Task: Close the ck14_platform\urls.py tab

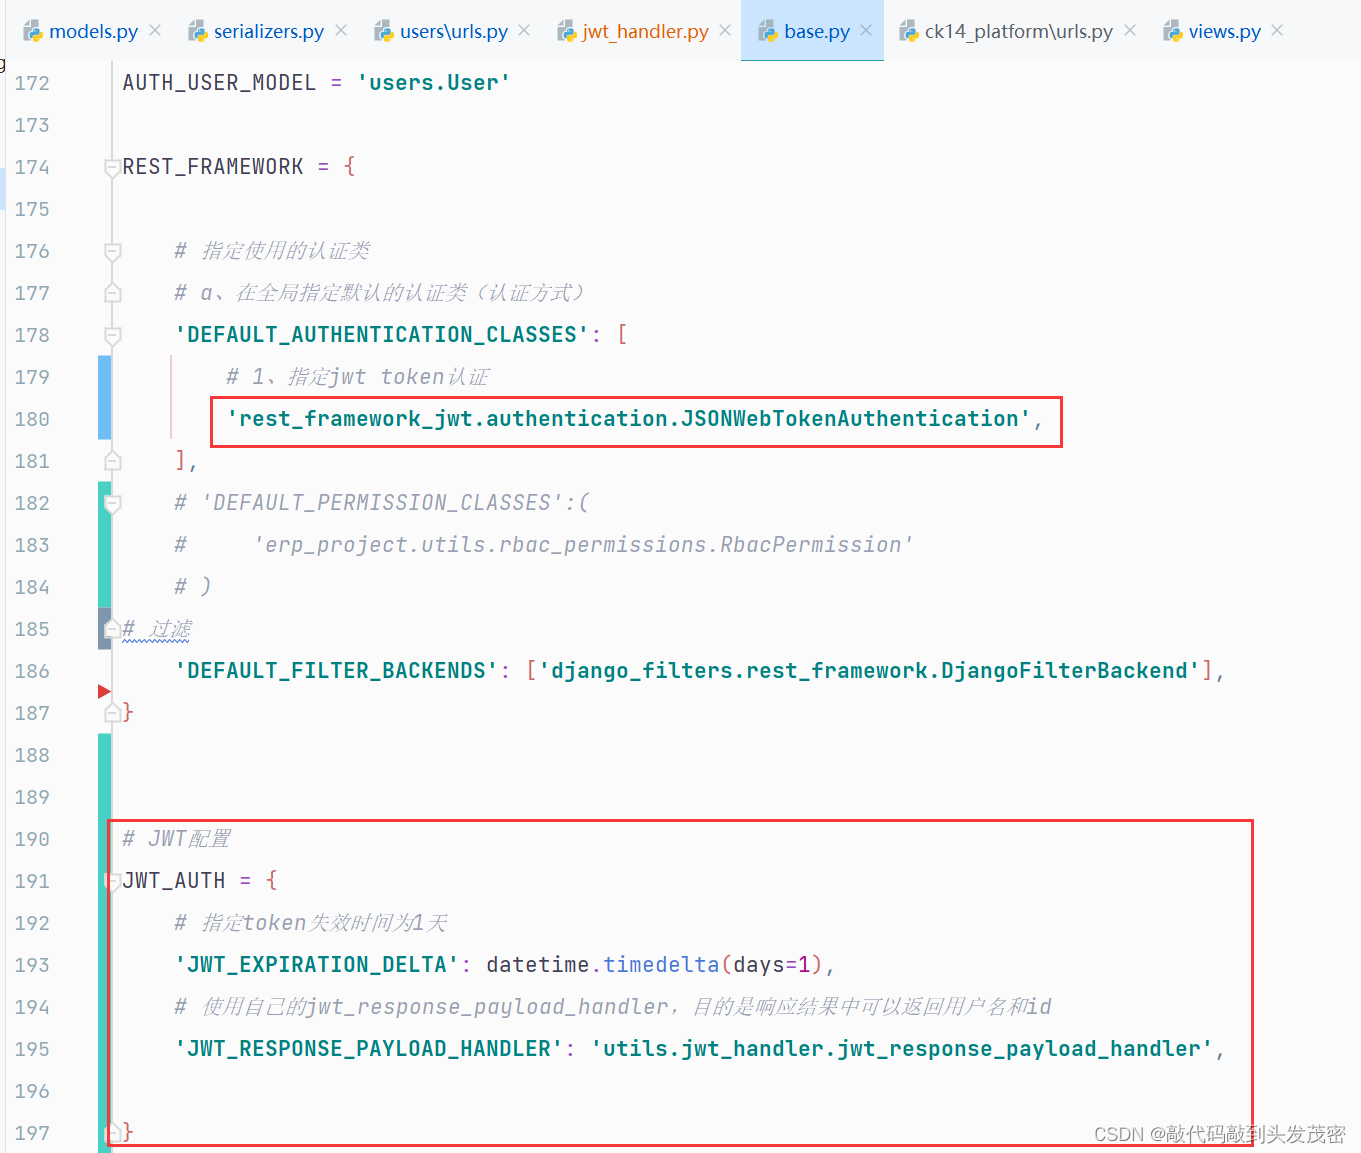Action: [x=1130, y=31]
